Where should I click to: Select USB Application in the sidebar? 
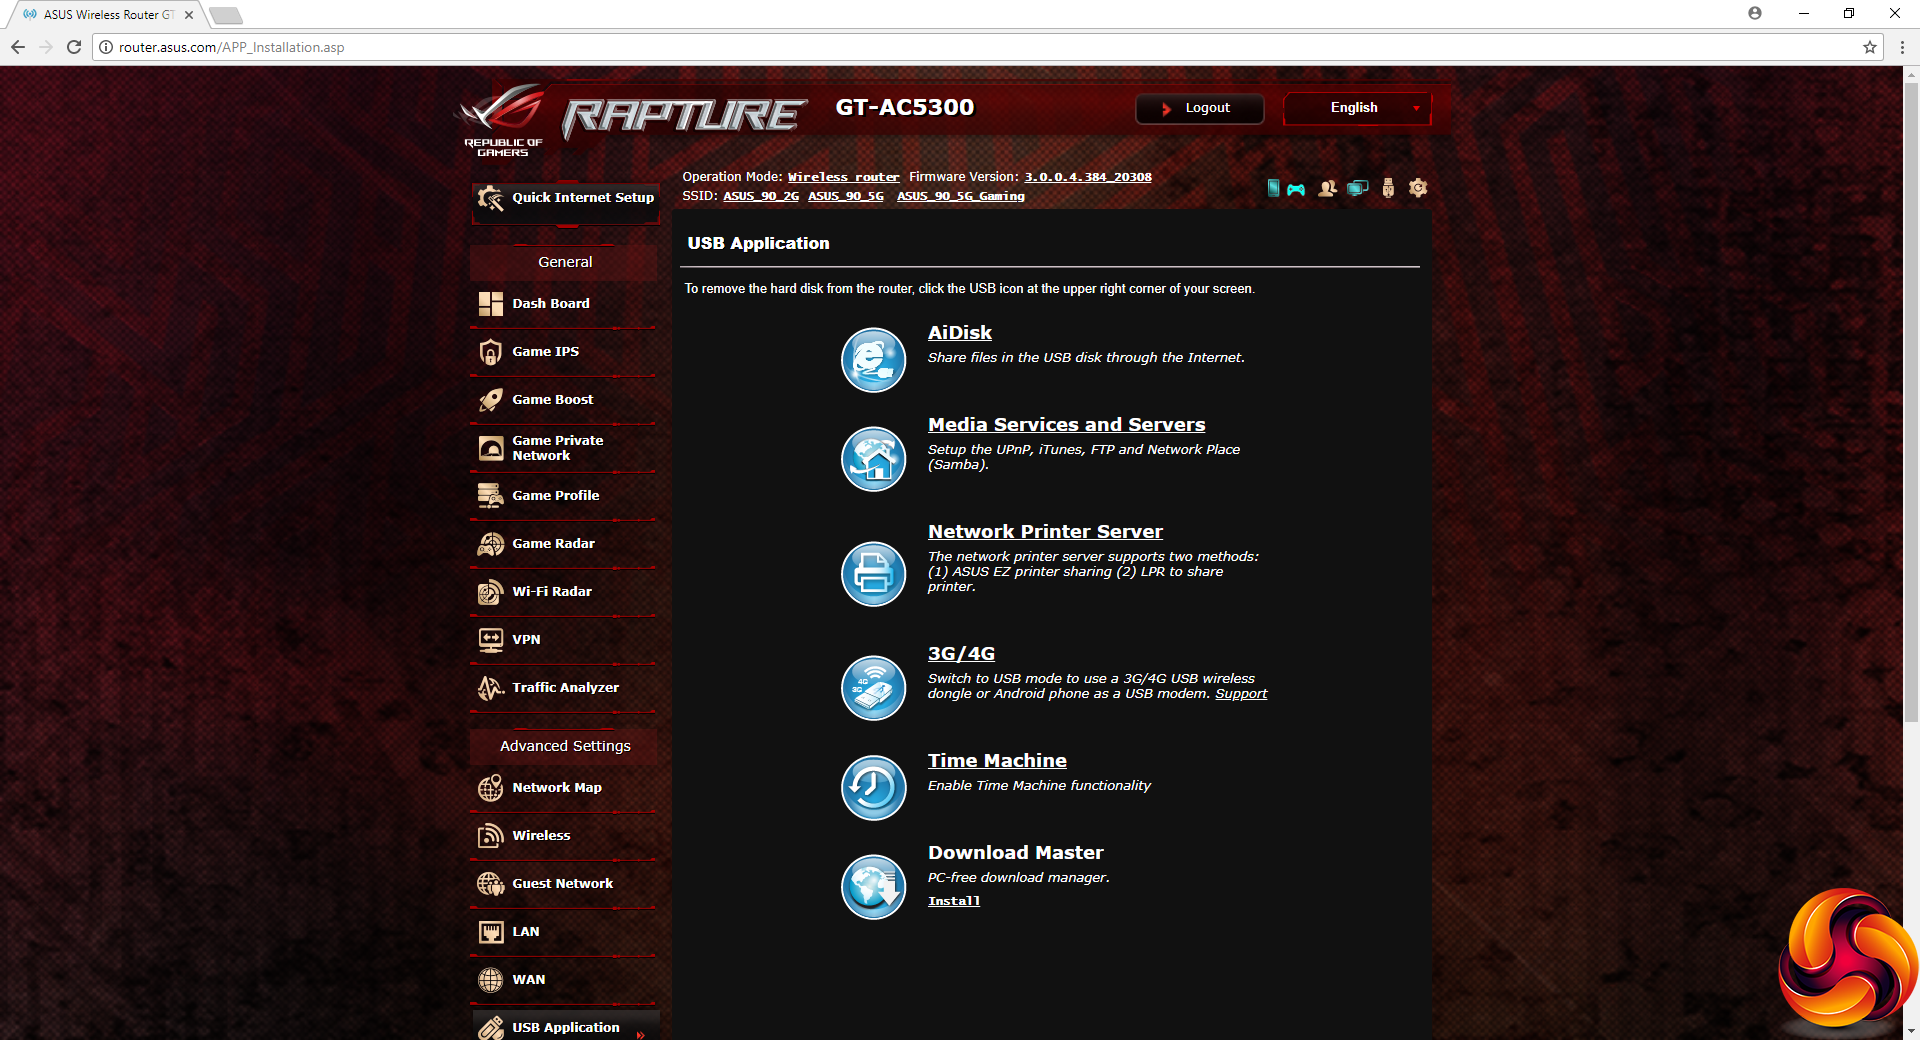click(564, 1027)
